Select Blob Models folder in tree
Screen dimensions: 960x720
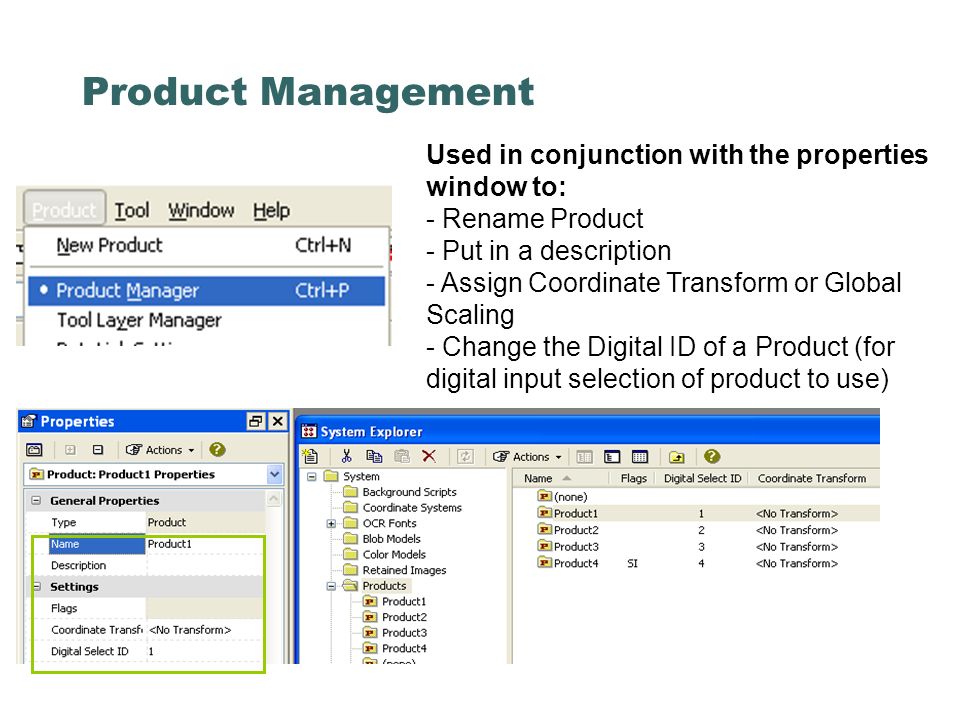pyautogui.click(x=391, y=539)
